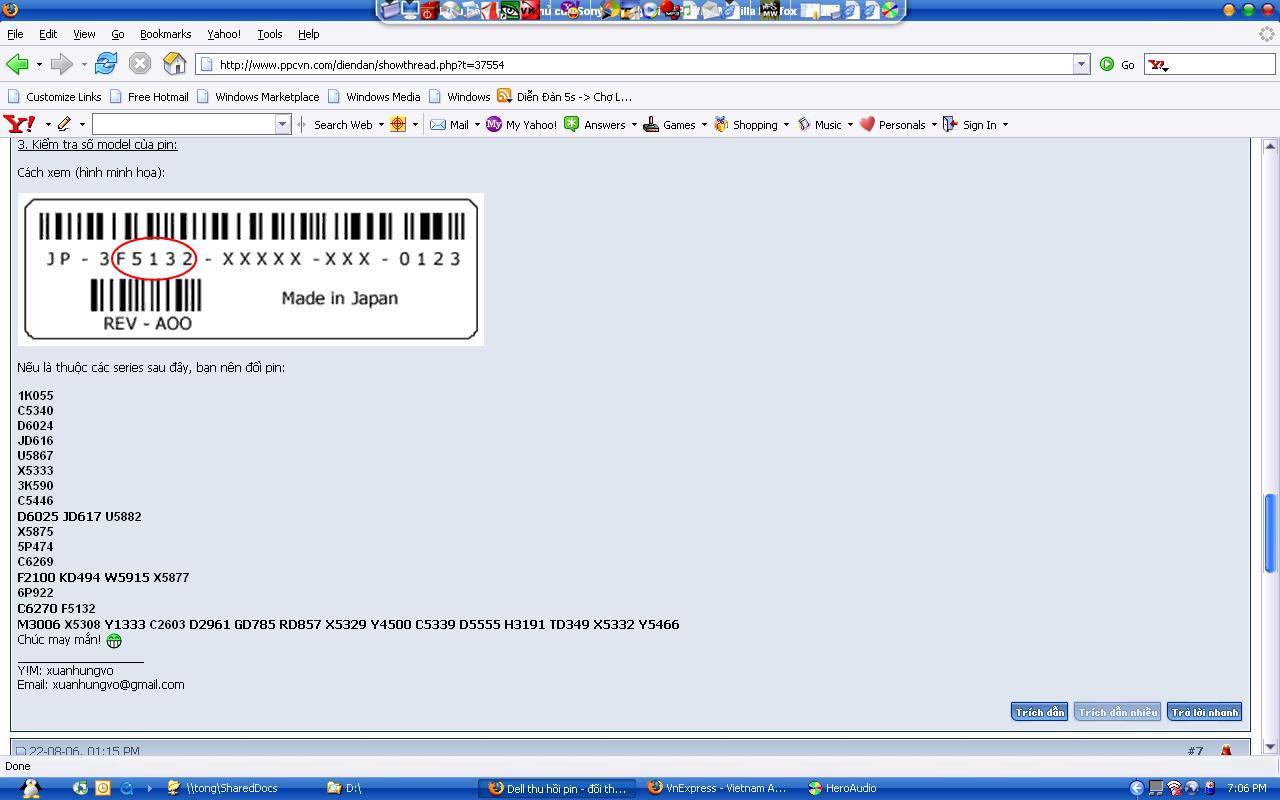The height and width of the screenshot is (800, 1280).
Task: Open Yahoo Mail toolbar icon
Action: [x=450, y=125]
